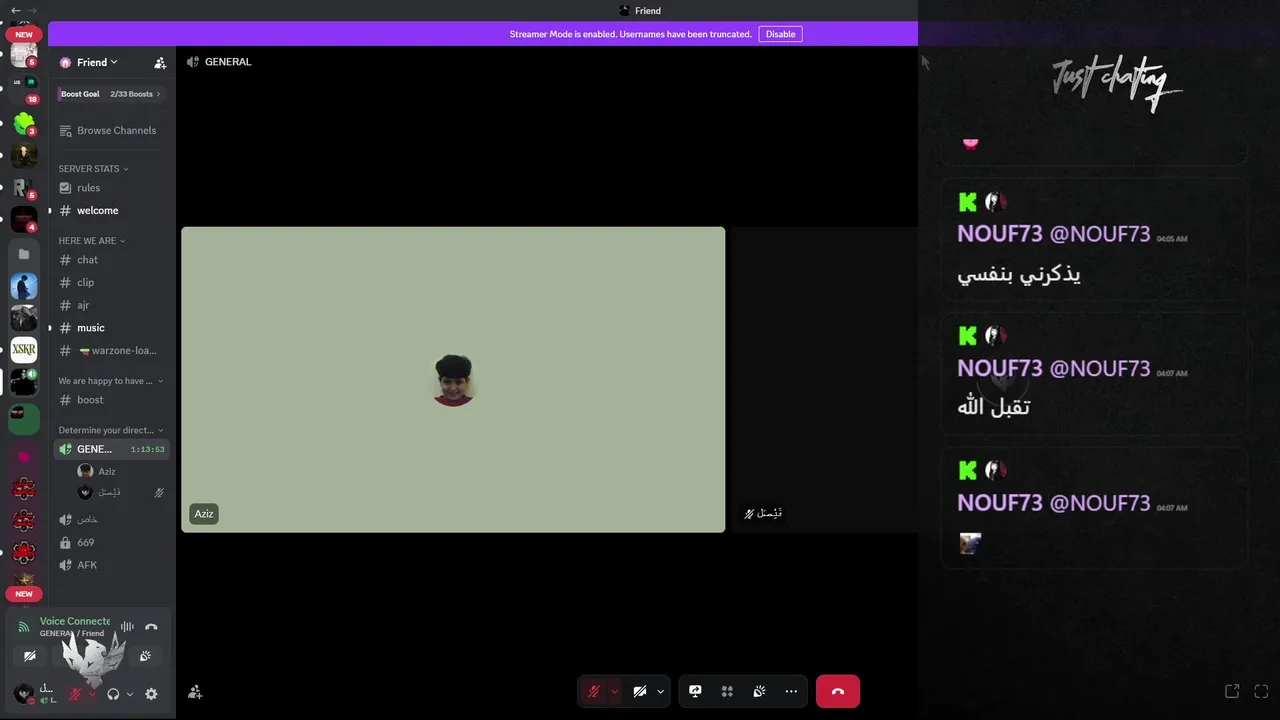Click NOUF73 on the يذكرني بنفسي message
The width and height of the screenshot is (1280, 720).
1000,234
